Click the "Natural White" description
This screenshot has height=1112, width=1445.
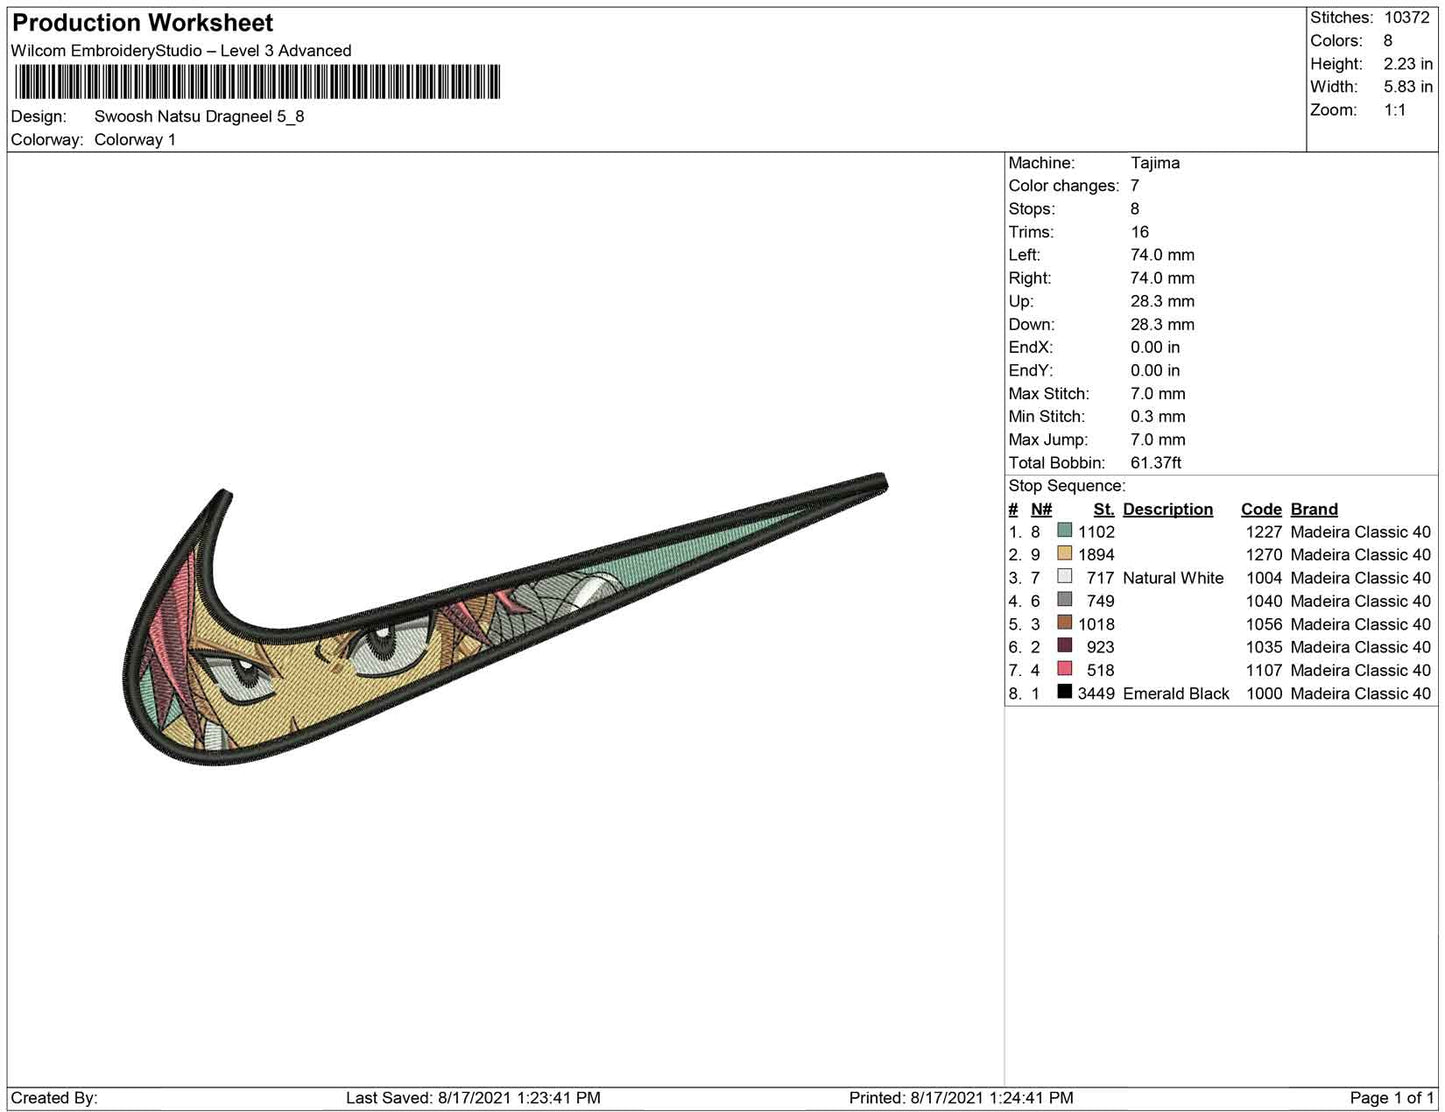click(x=1173, y=578)
